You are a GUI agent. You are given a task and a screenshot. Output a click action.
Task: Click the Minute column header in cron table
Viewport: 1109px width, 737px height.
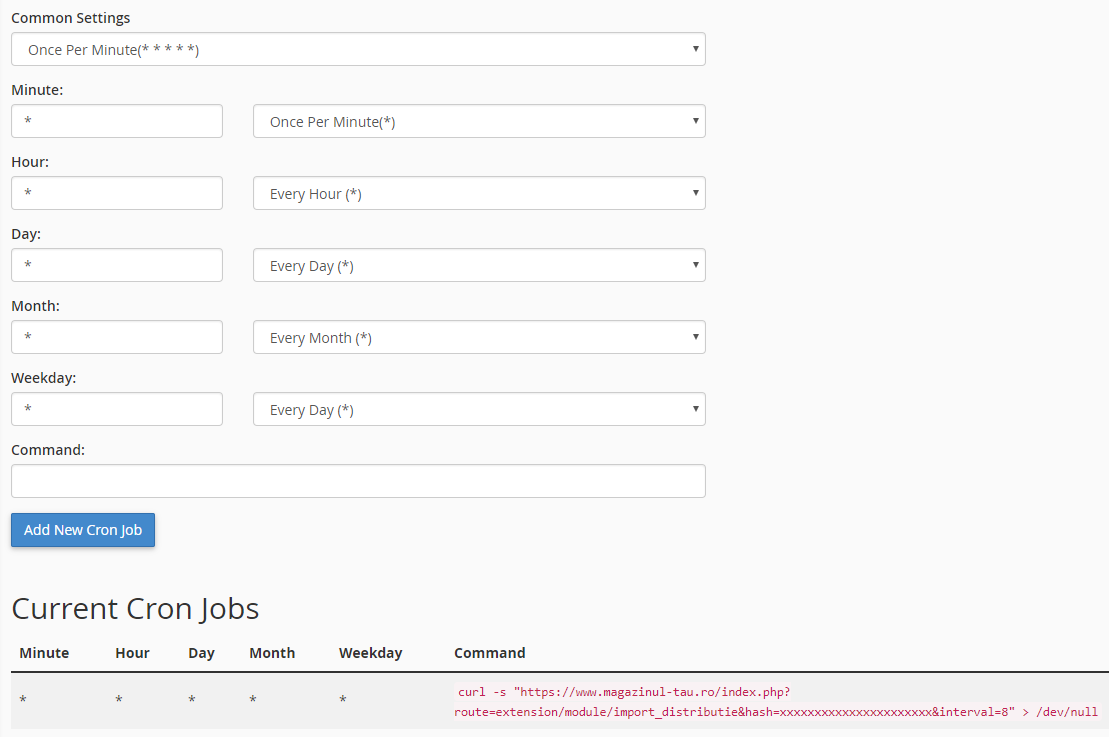[x=44, y=653]
